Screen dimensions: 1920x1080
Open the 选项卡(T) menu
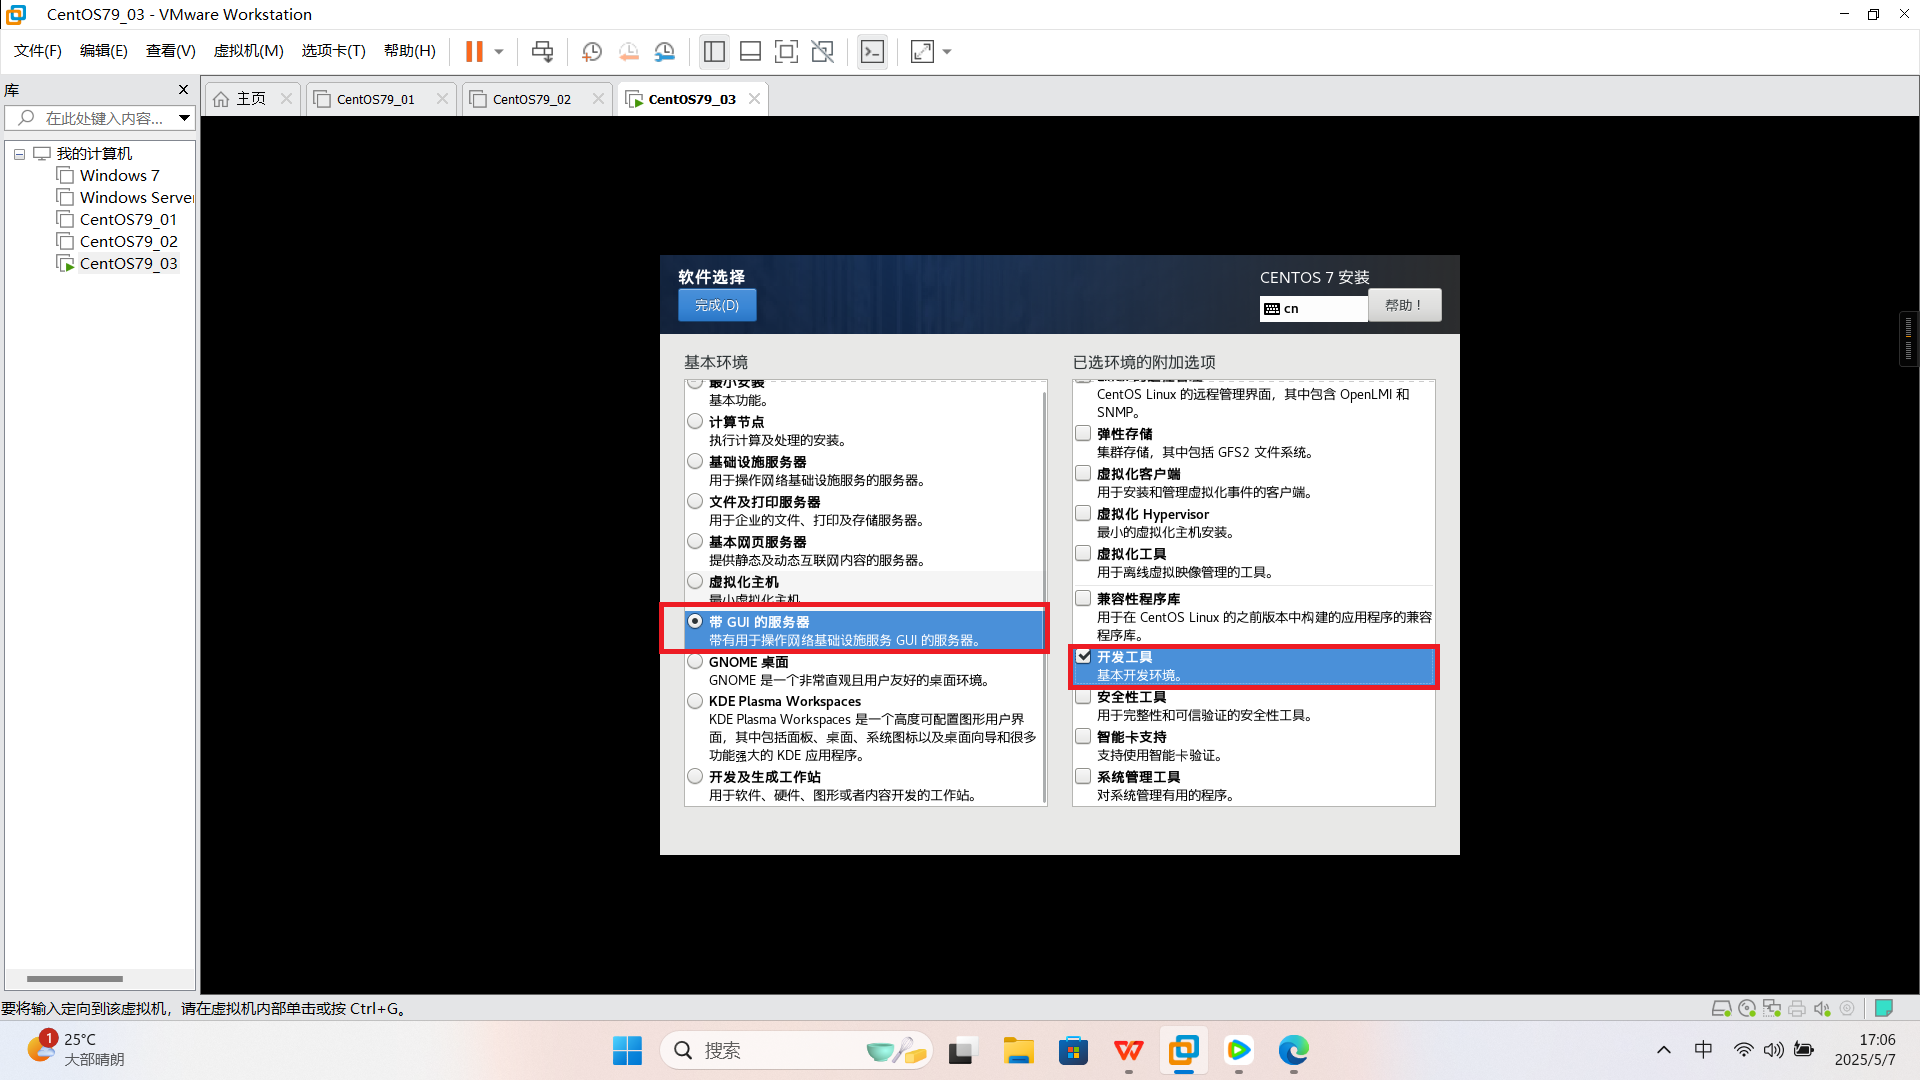click(x=334, y=51)
